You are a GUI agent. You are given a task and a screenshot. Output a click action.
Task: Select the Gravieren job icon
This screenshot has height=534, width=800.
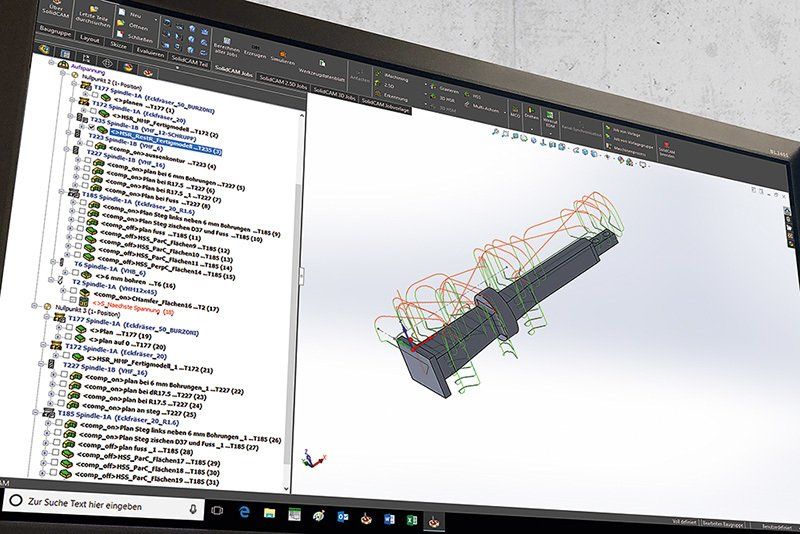(x=433, y=87)
